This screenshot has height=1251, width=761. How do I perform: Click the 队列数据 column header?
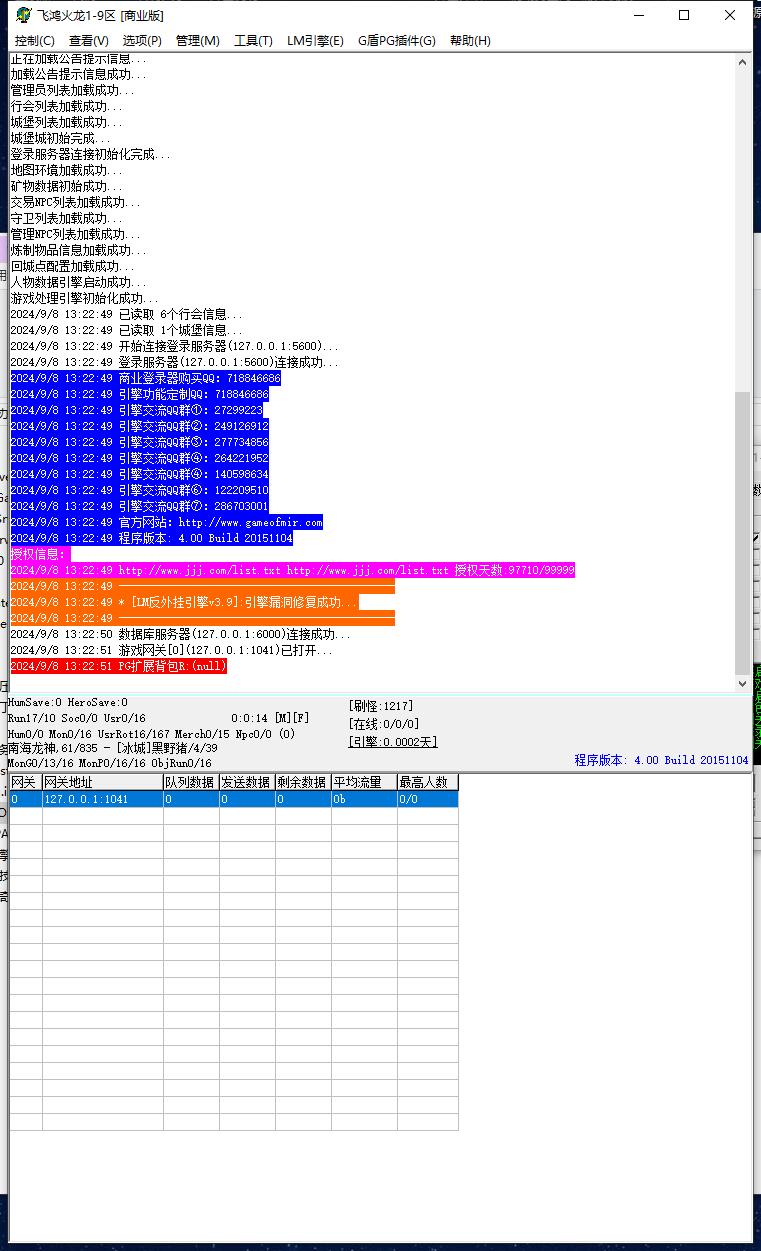191,783
